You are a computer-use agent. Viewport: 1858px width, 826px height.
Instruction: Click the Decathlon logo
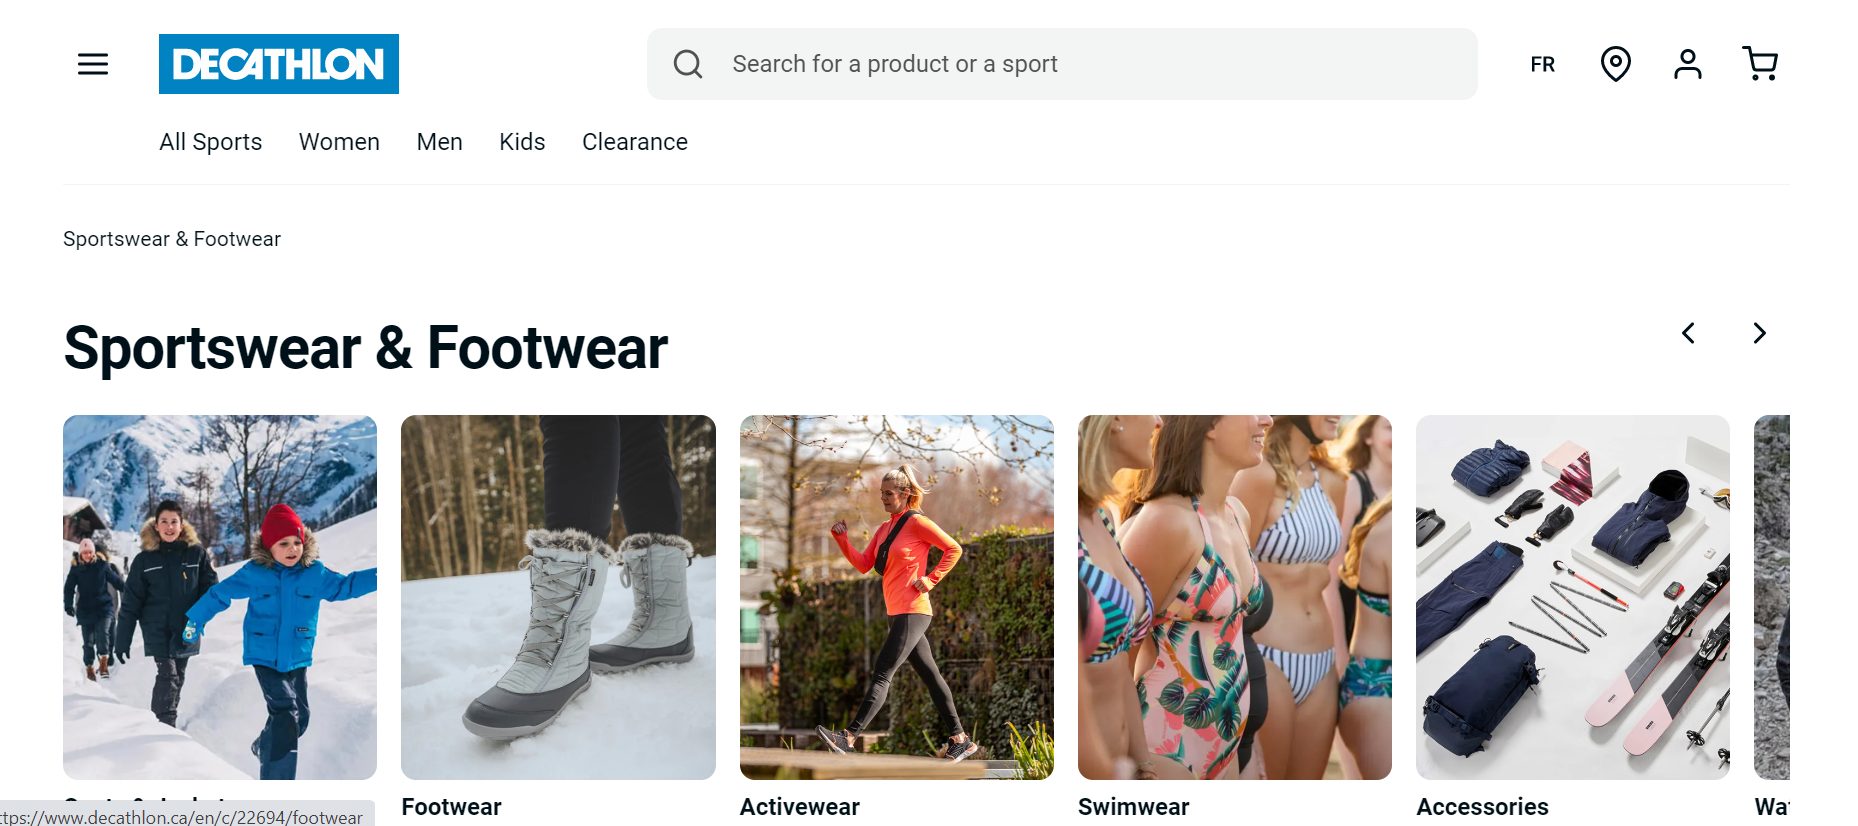278,64
